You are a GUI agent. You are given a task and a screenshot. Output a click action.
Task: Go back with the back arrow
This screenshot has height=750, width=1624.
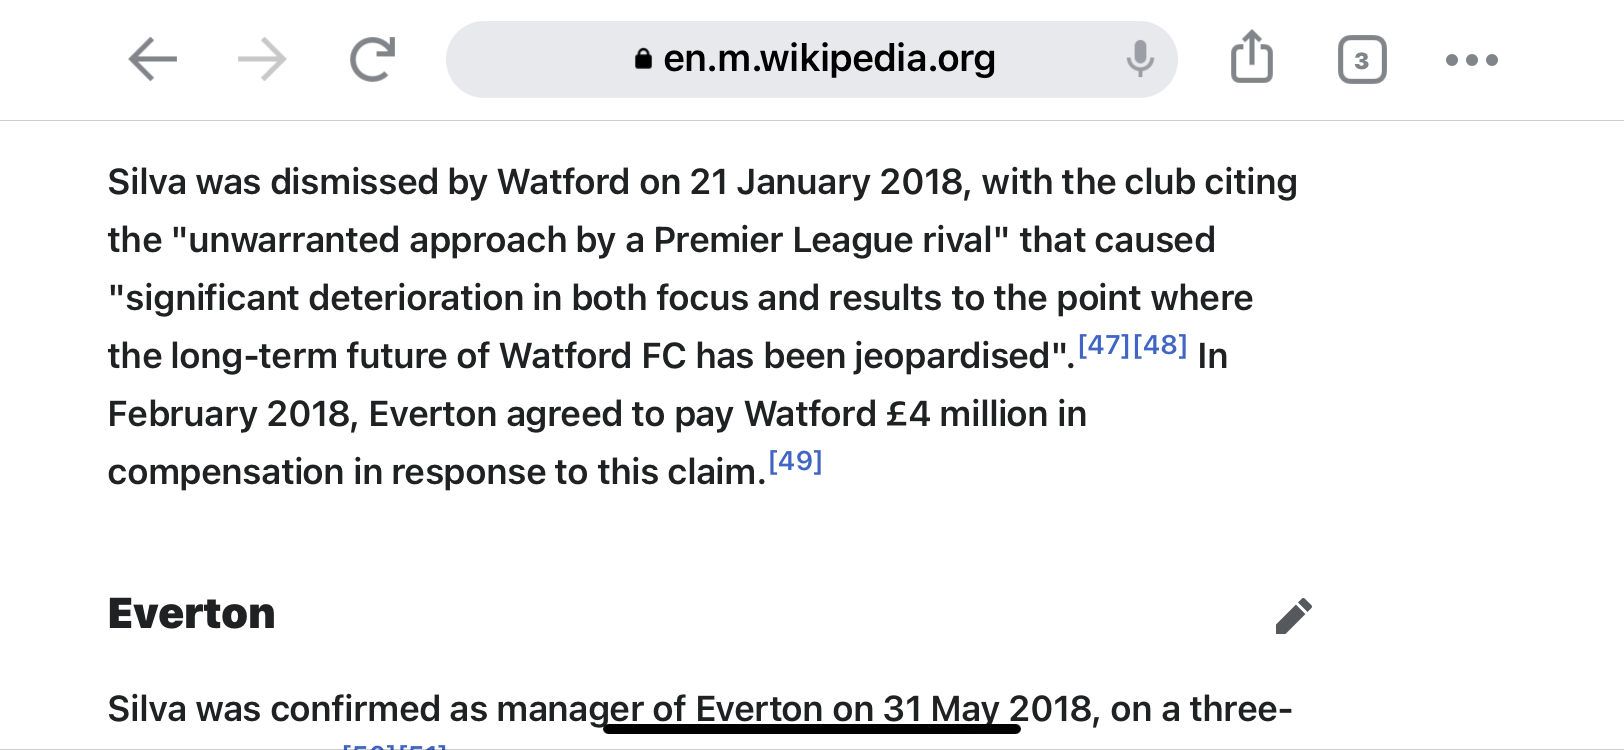tap(153, 60)
